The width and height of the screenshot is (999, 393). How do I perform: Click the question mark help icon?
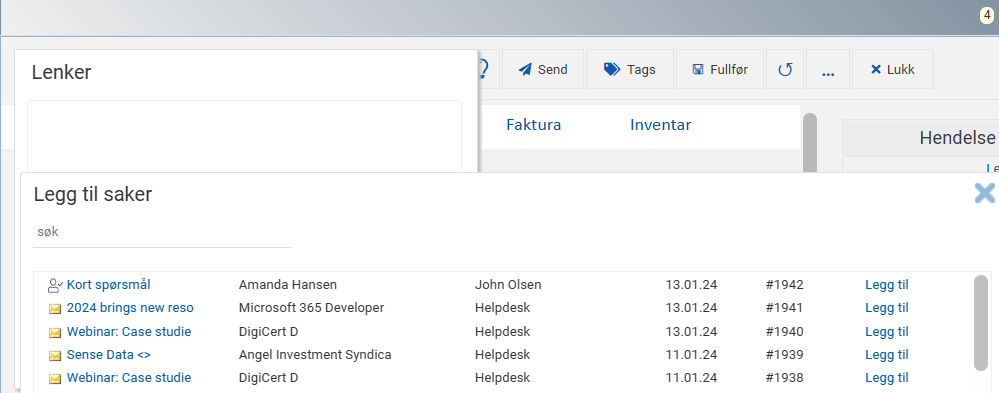pyautogui.click(x=484, y=69)
